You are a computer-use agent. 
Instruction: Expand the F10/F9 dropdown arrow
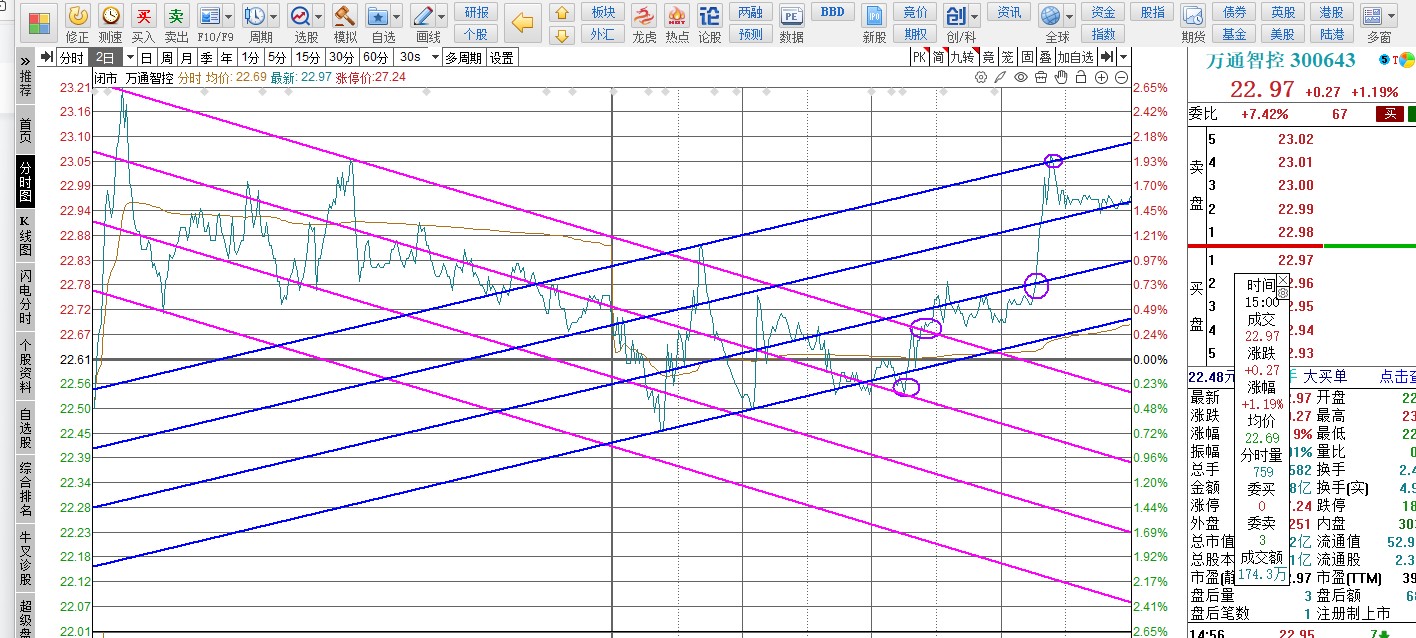click(229, 17)
